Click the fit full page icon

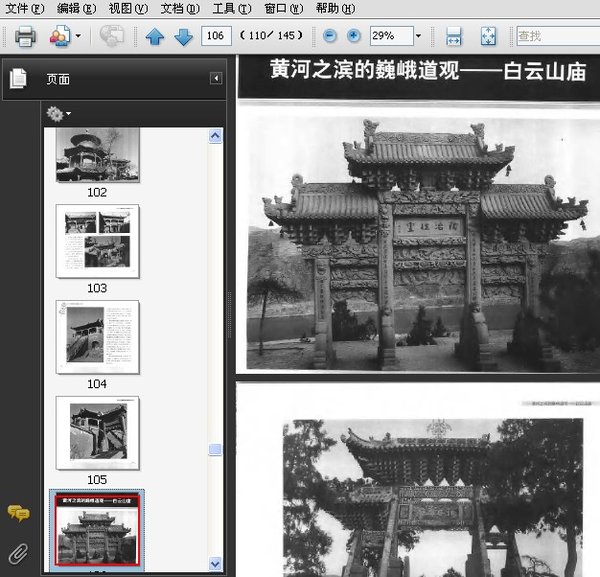coord(488,37)
